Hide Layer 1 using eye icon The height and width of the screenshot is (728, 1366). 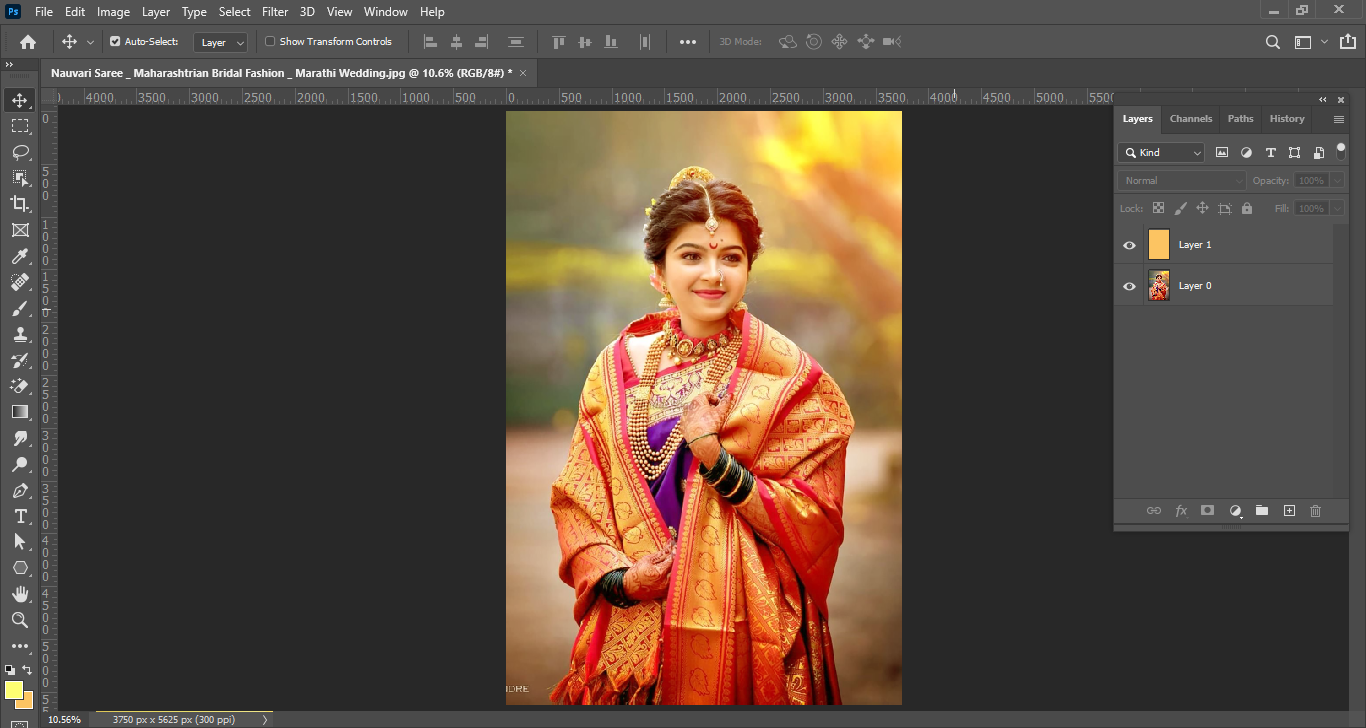click(x=1129, y=245)
